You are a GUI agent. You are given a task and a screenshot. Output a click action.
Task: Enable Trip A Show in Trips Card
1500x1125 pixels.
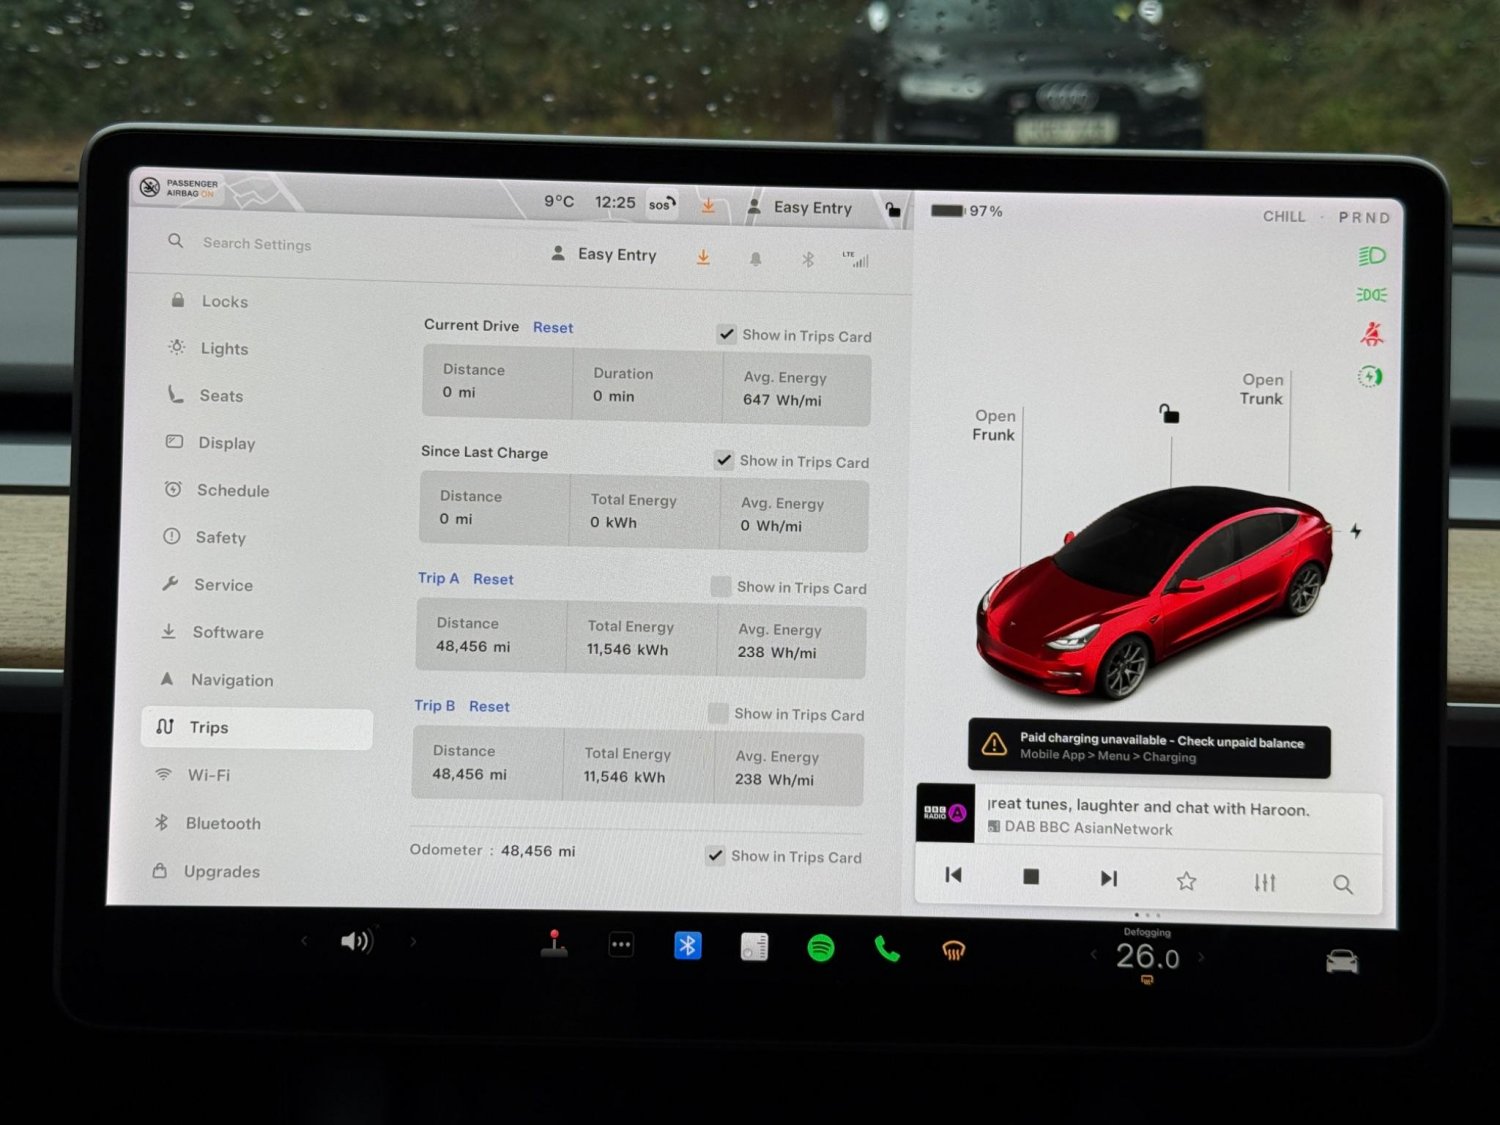[x=720, y=587]
